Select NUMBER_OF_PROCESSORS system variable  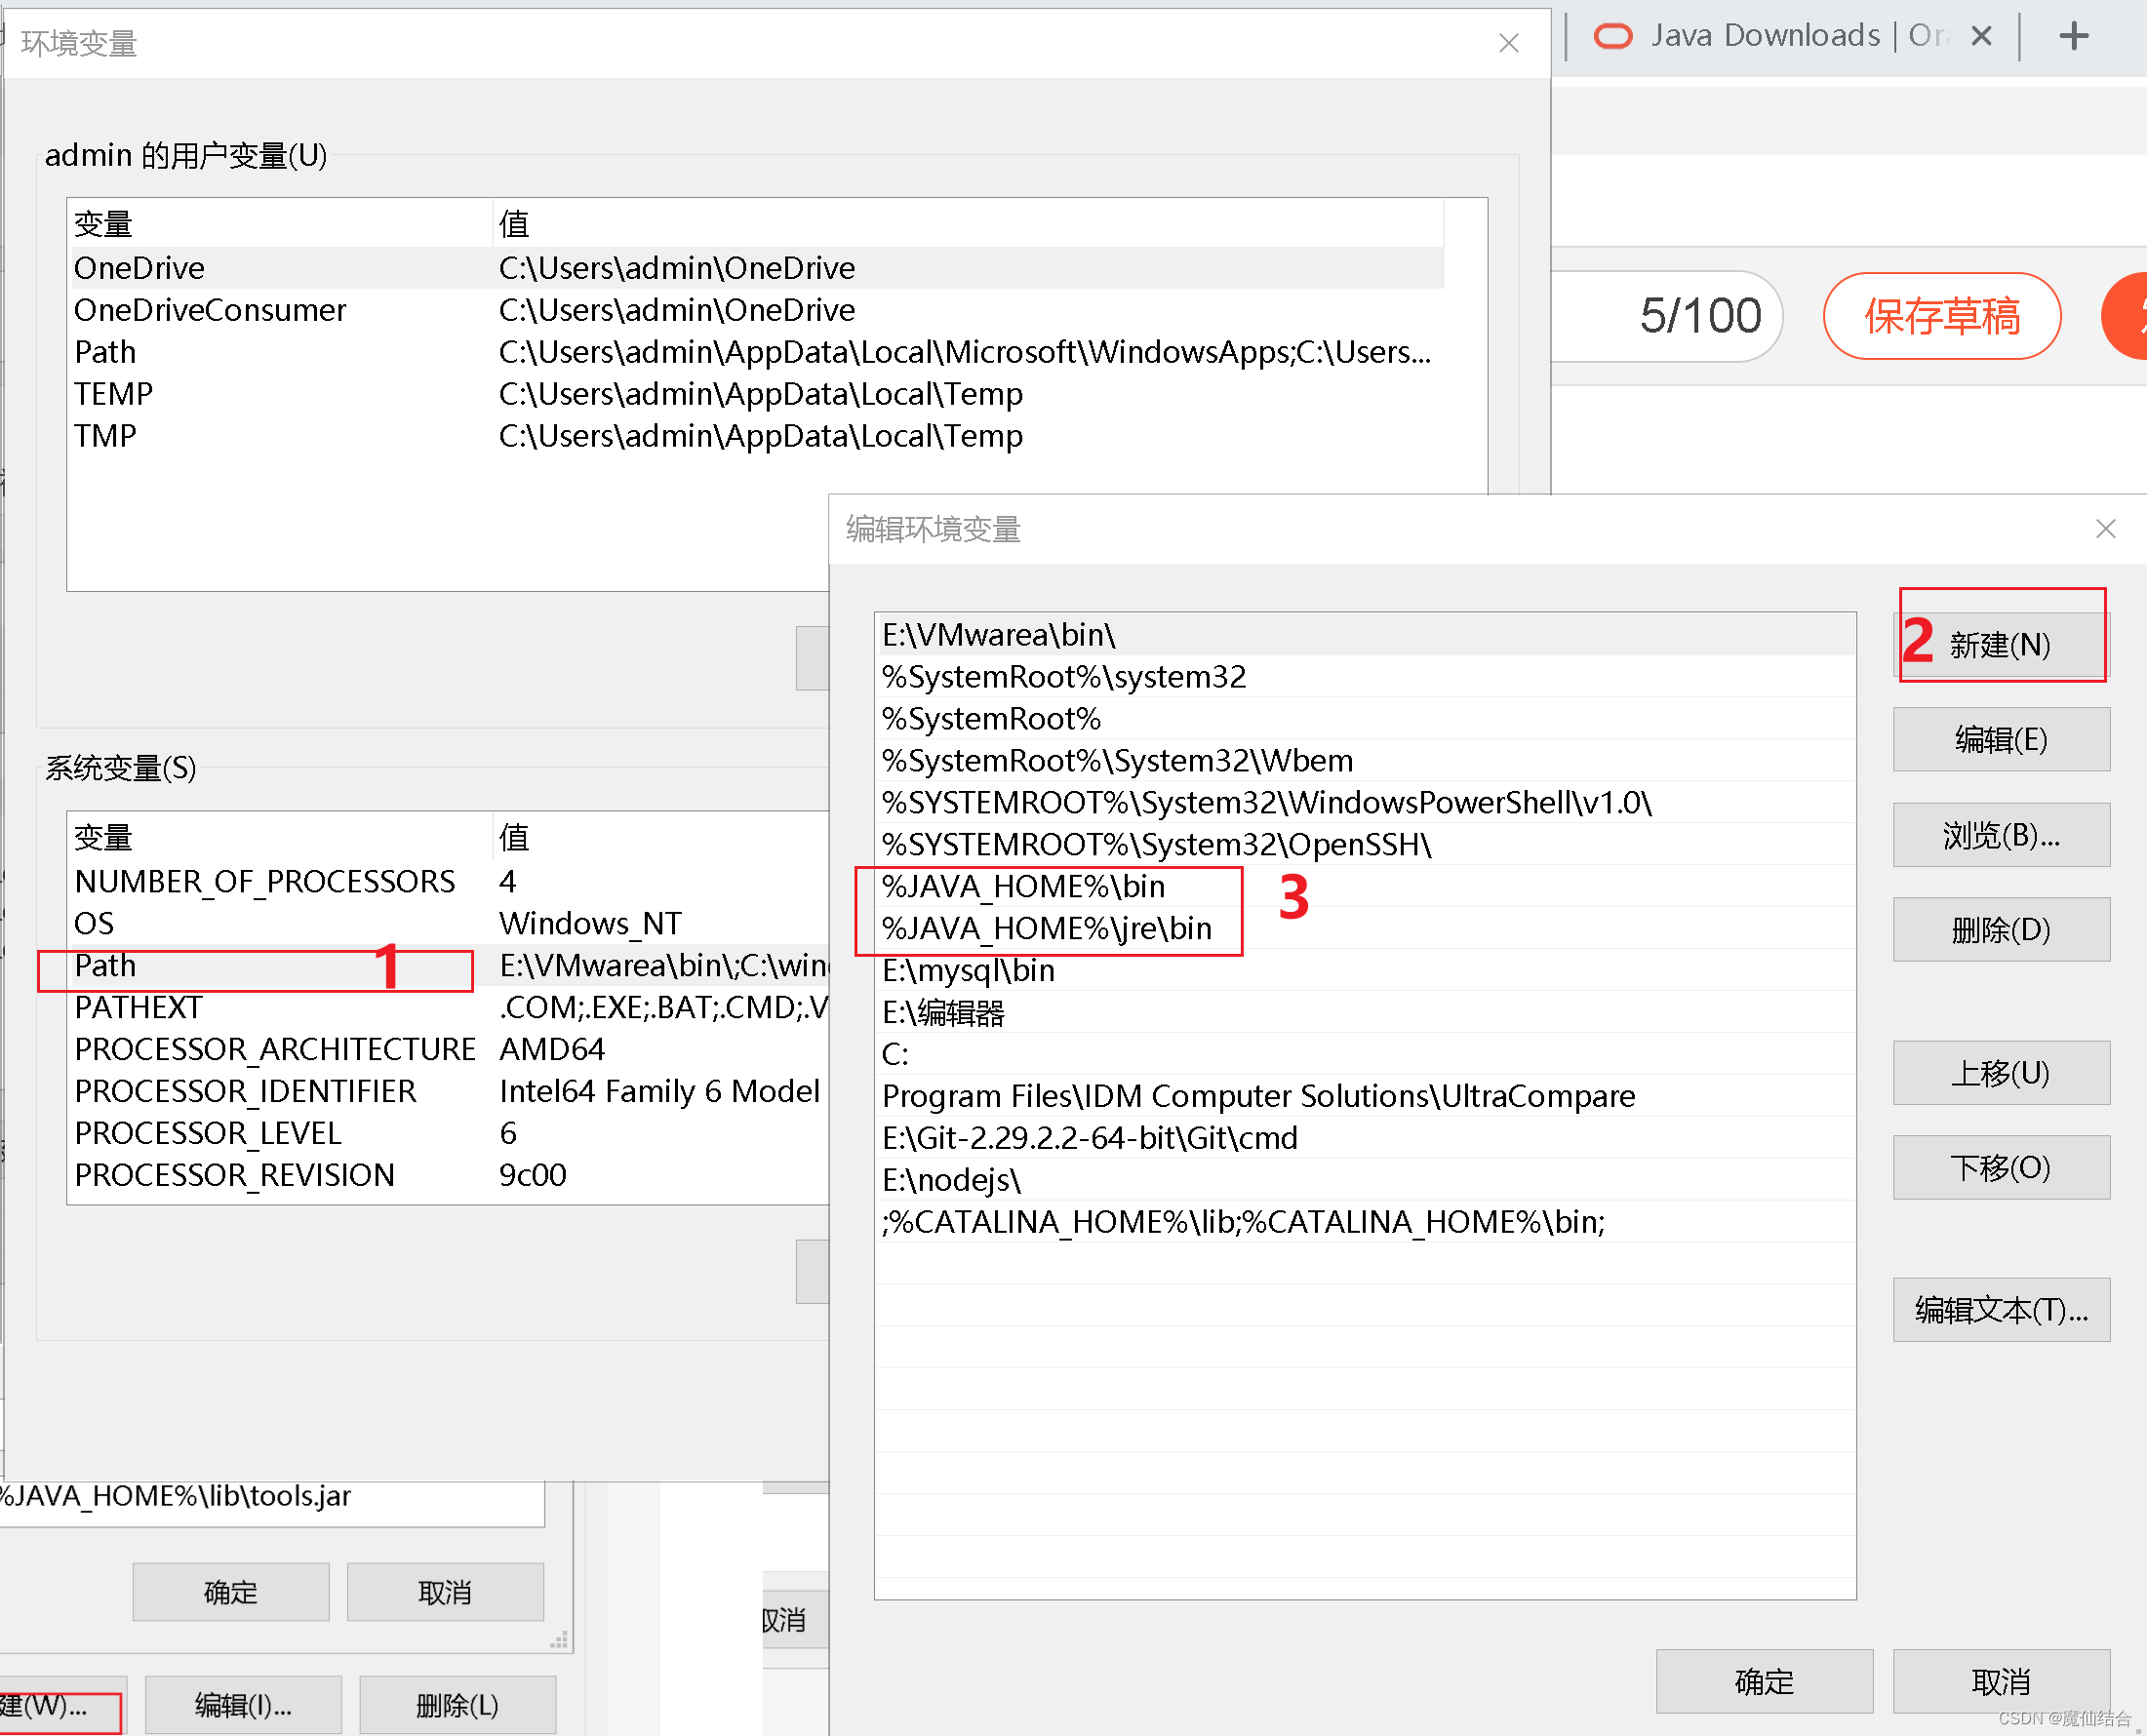pos(449,882)
